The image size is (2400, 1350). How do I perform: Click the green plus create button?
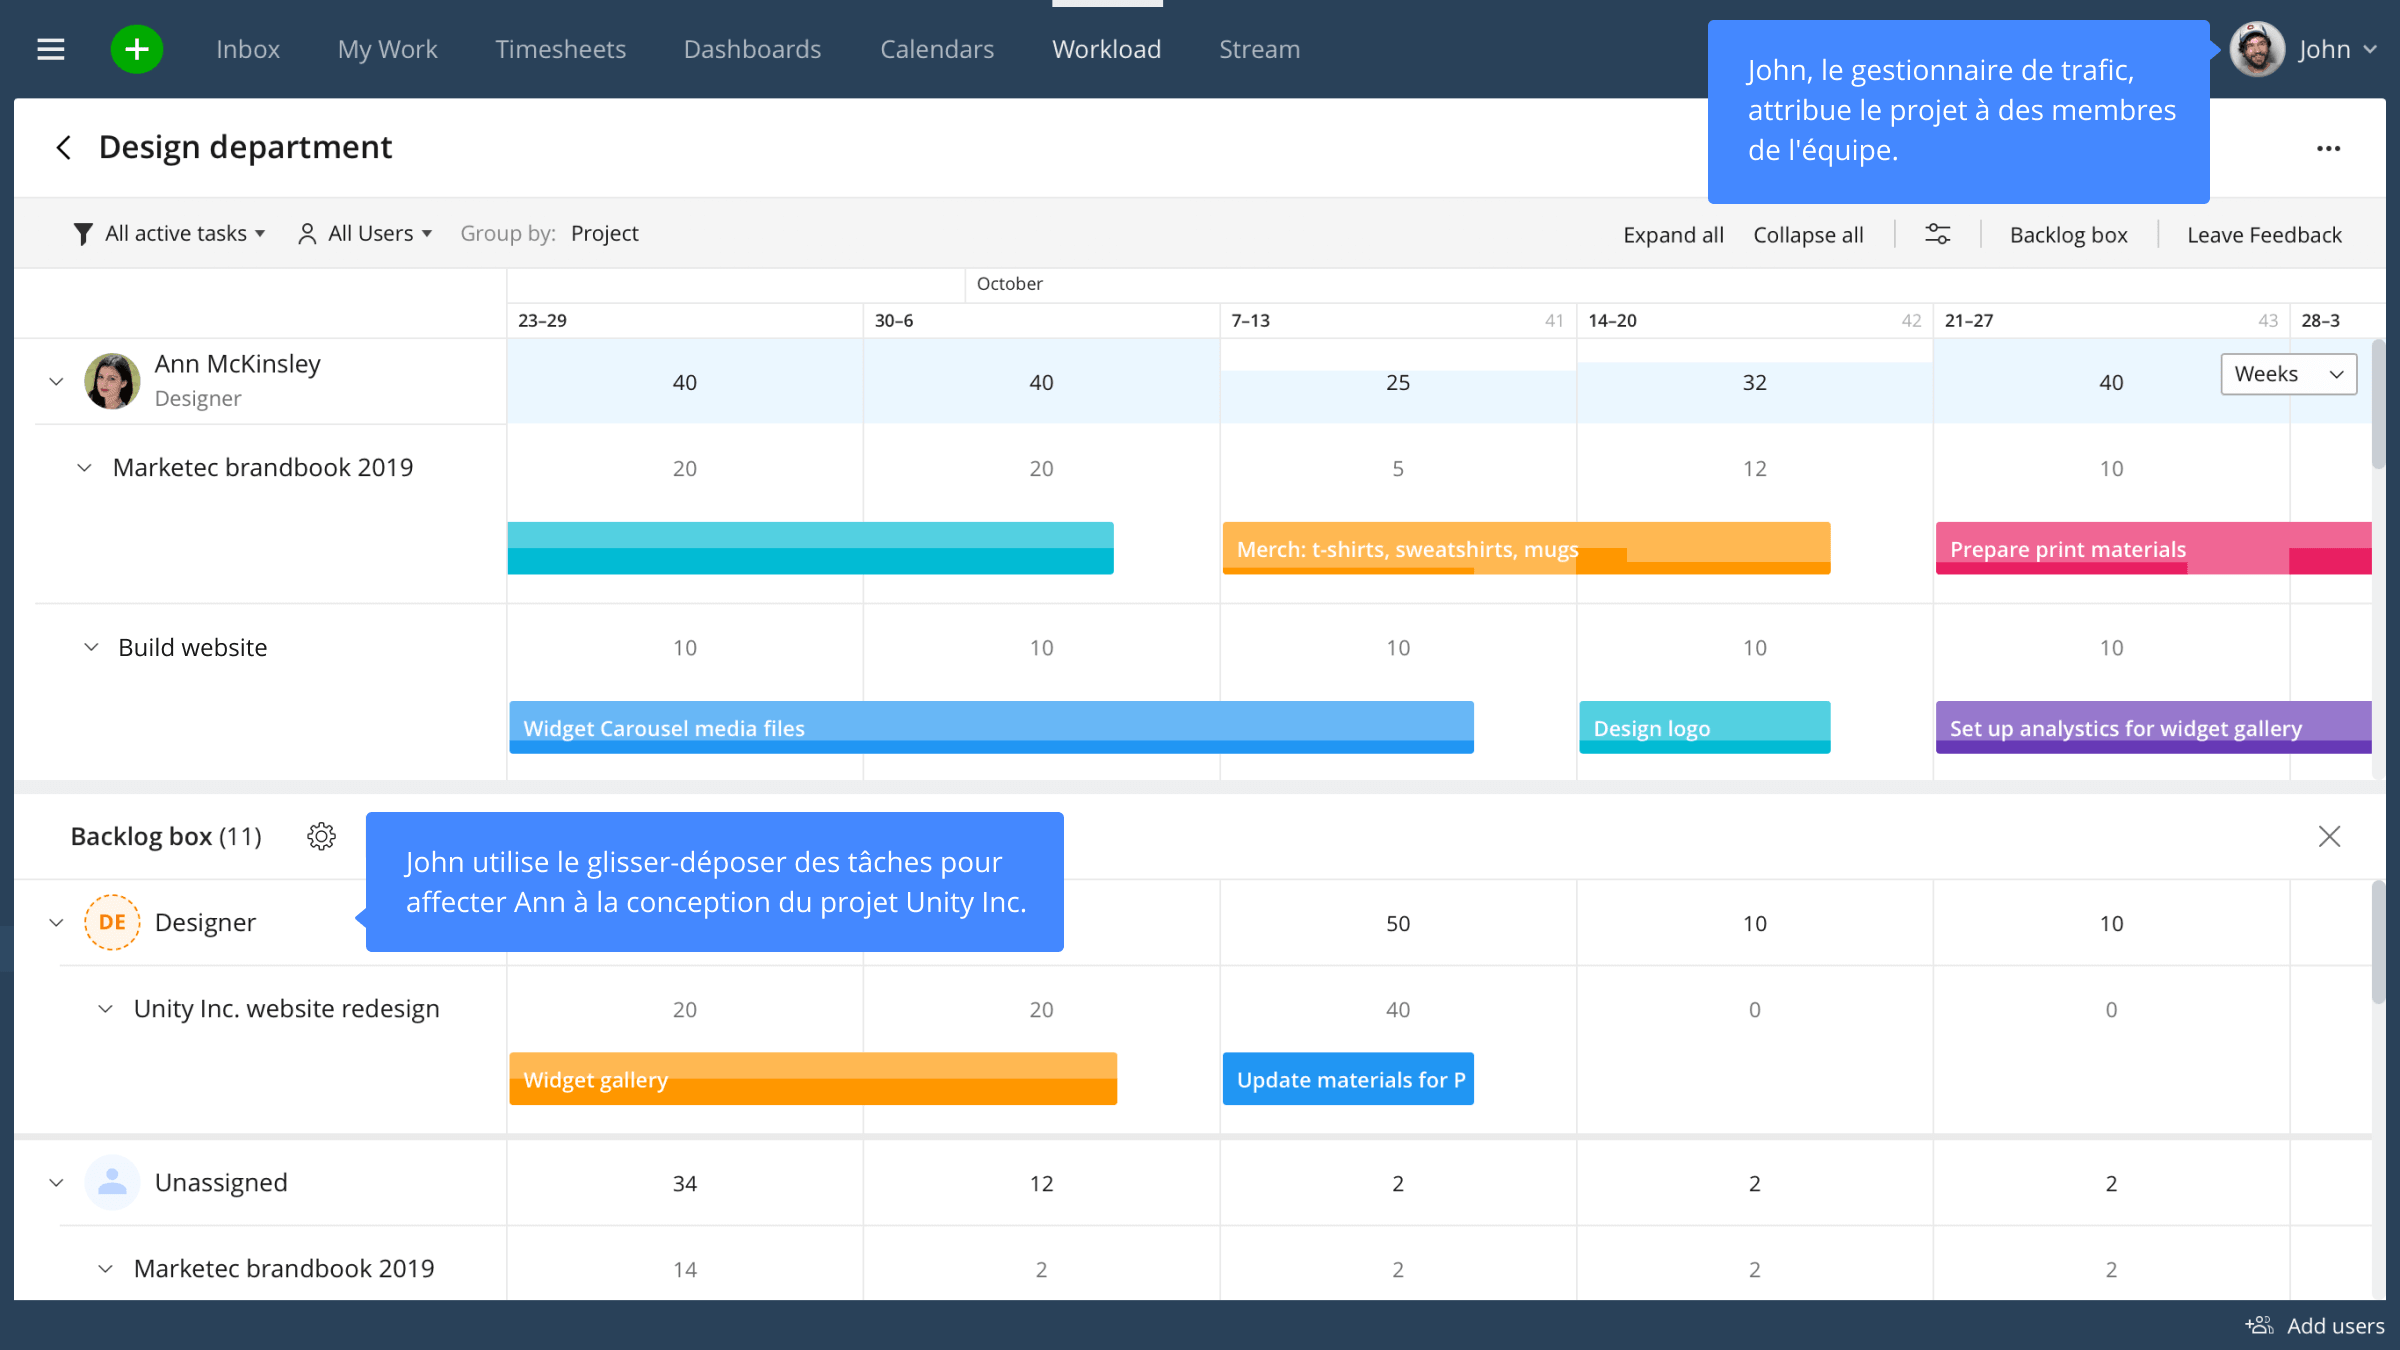tap(137, 49)
